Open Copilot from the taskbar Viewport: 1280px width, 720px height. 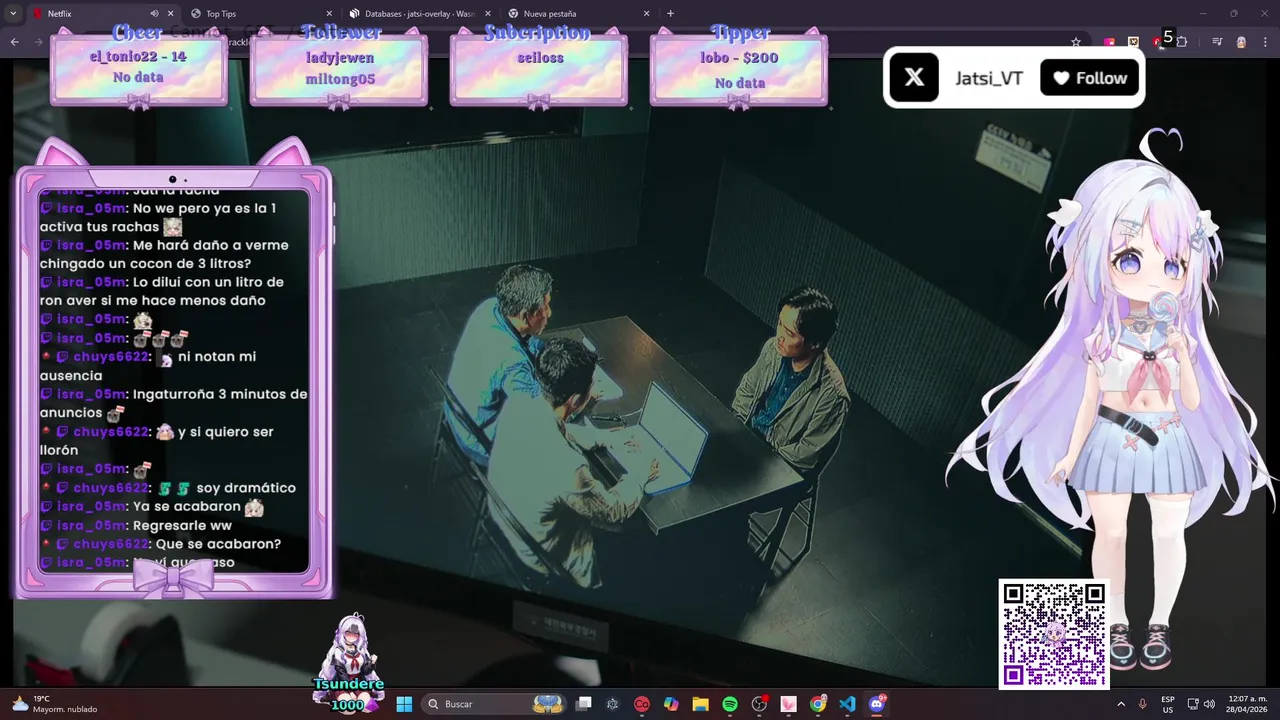pyautogui.click(x=671, y=704)
